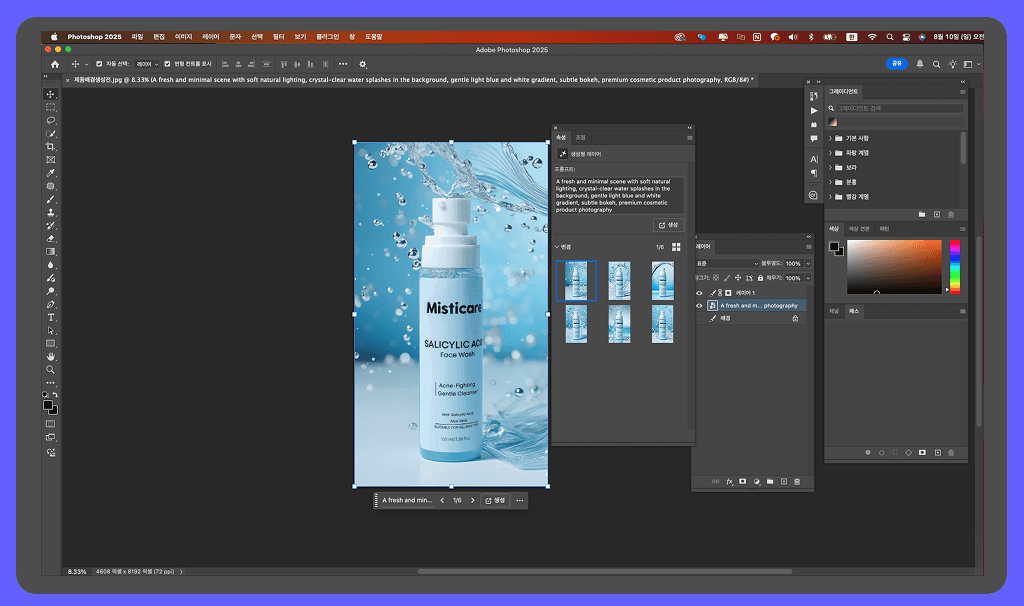
Task: Open the Character panel icon in the dock
Action: 814,159
